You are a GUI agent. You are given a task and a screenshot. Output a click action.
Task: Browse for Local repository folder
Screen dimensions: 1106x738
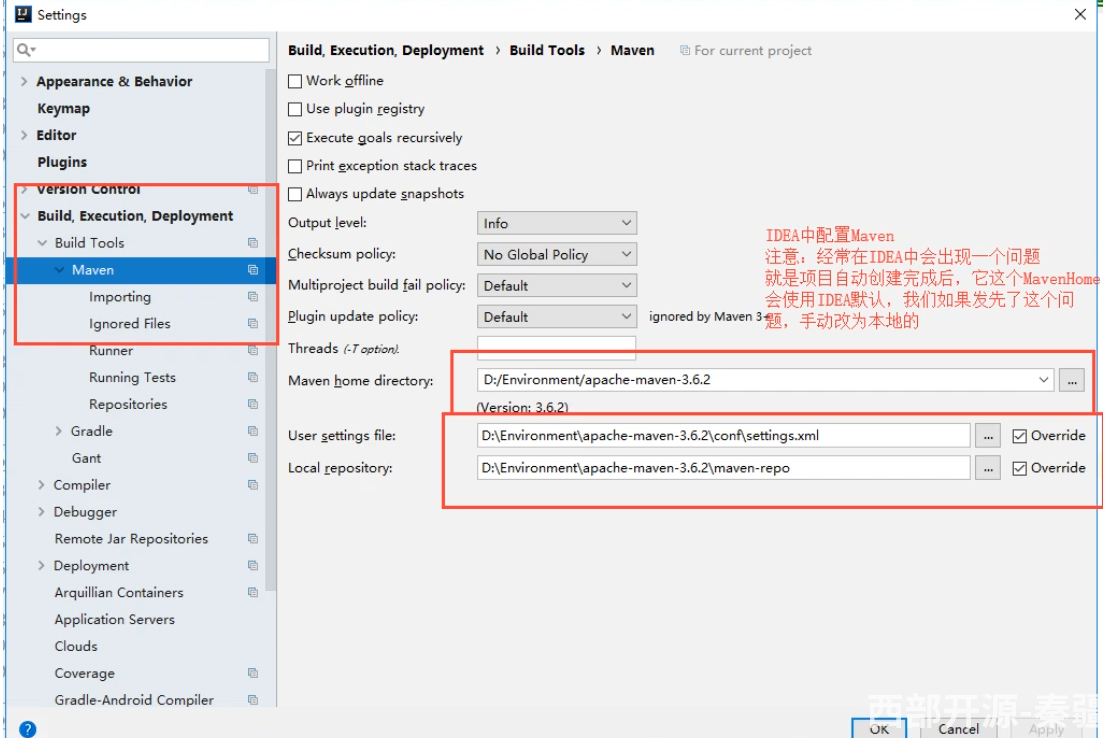click(x=988, y=468)
